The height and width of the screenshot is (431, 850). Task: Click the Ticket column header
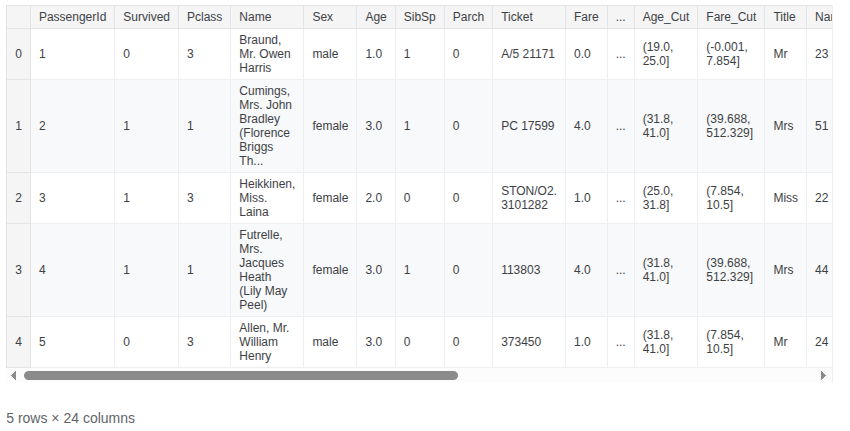[529, 17]
